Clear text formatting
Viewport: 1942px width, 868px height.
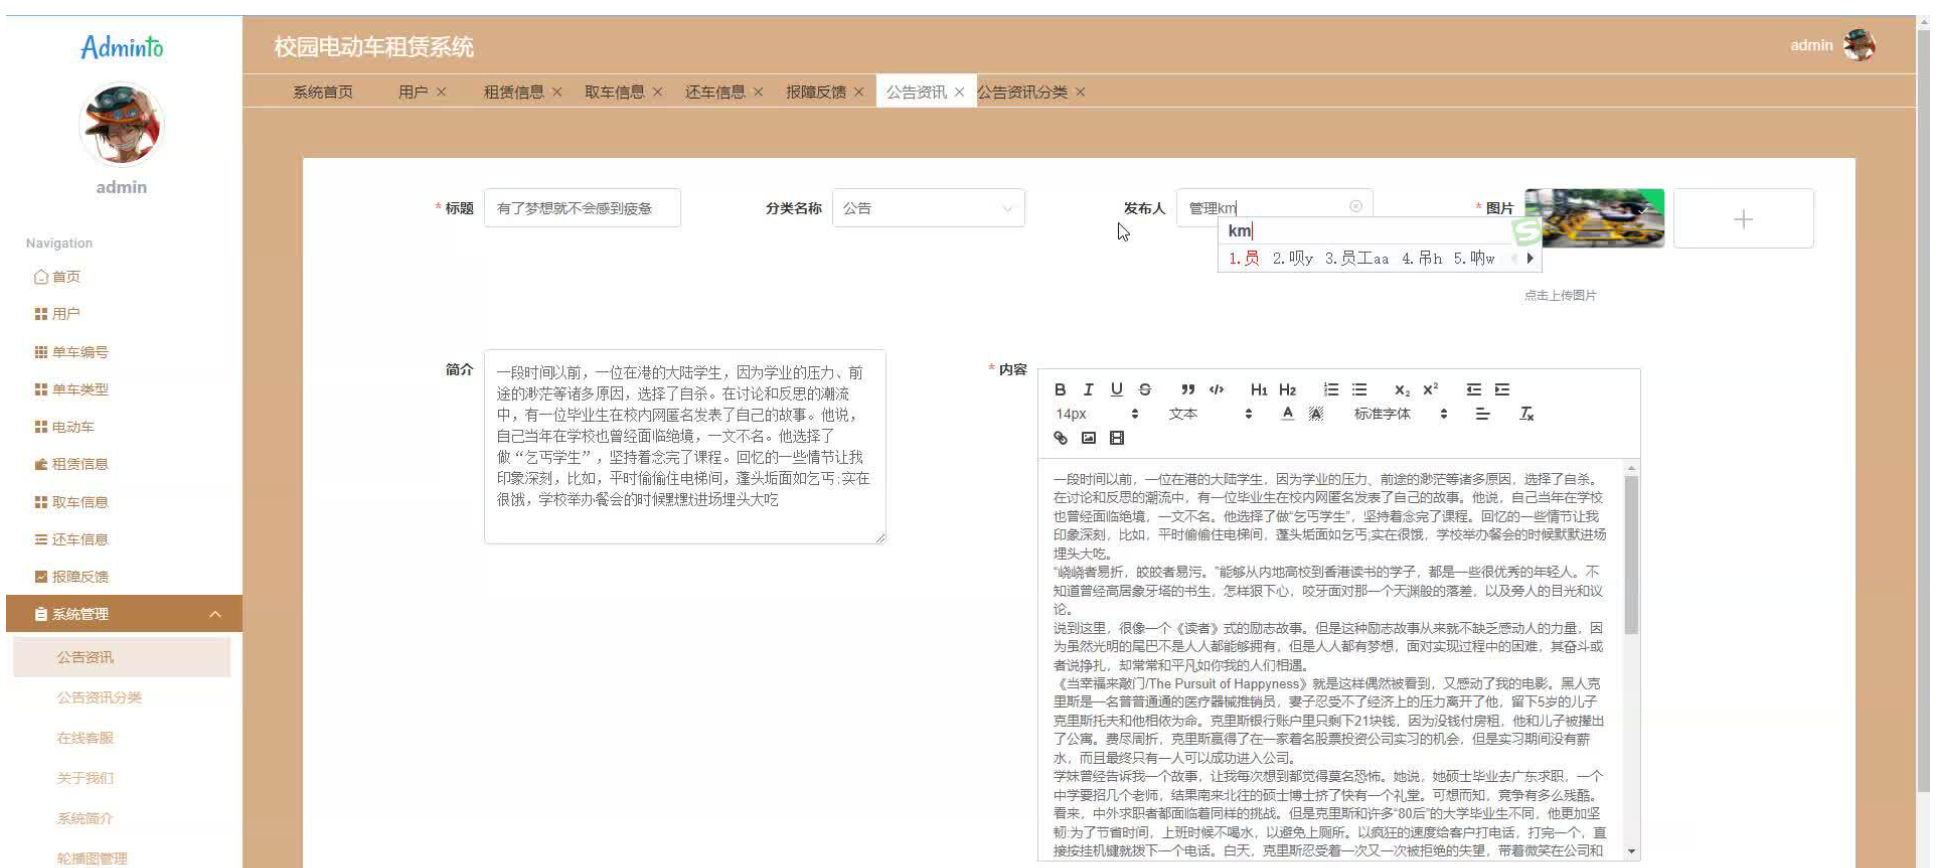[x=1527, y=414]
